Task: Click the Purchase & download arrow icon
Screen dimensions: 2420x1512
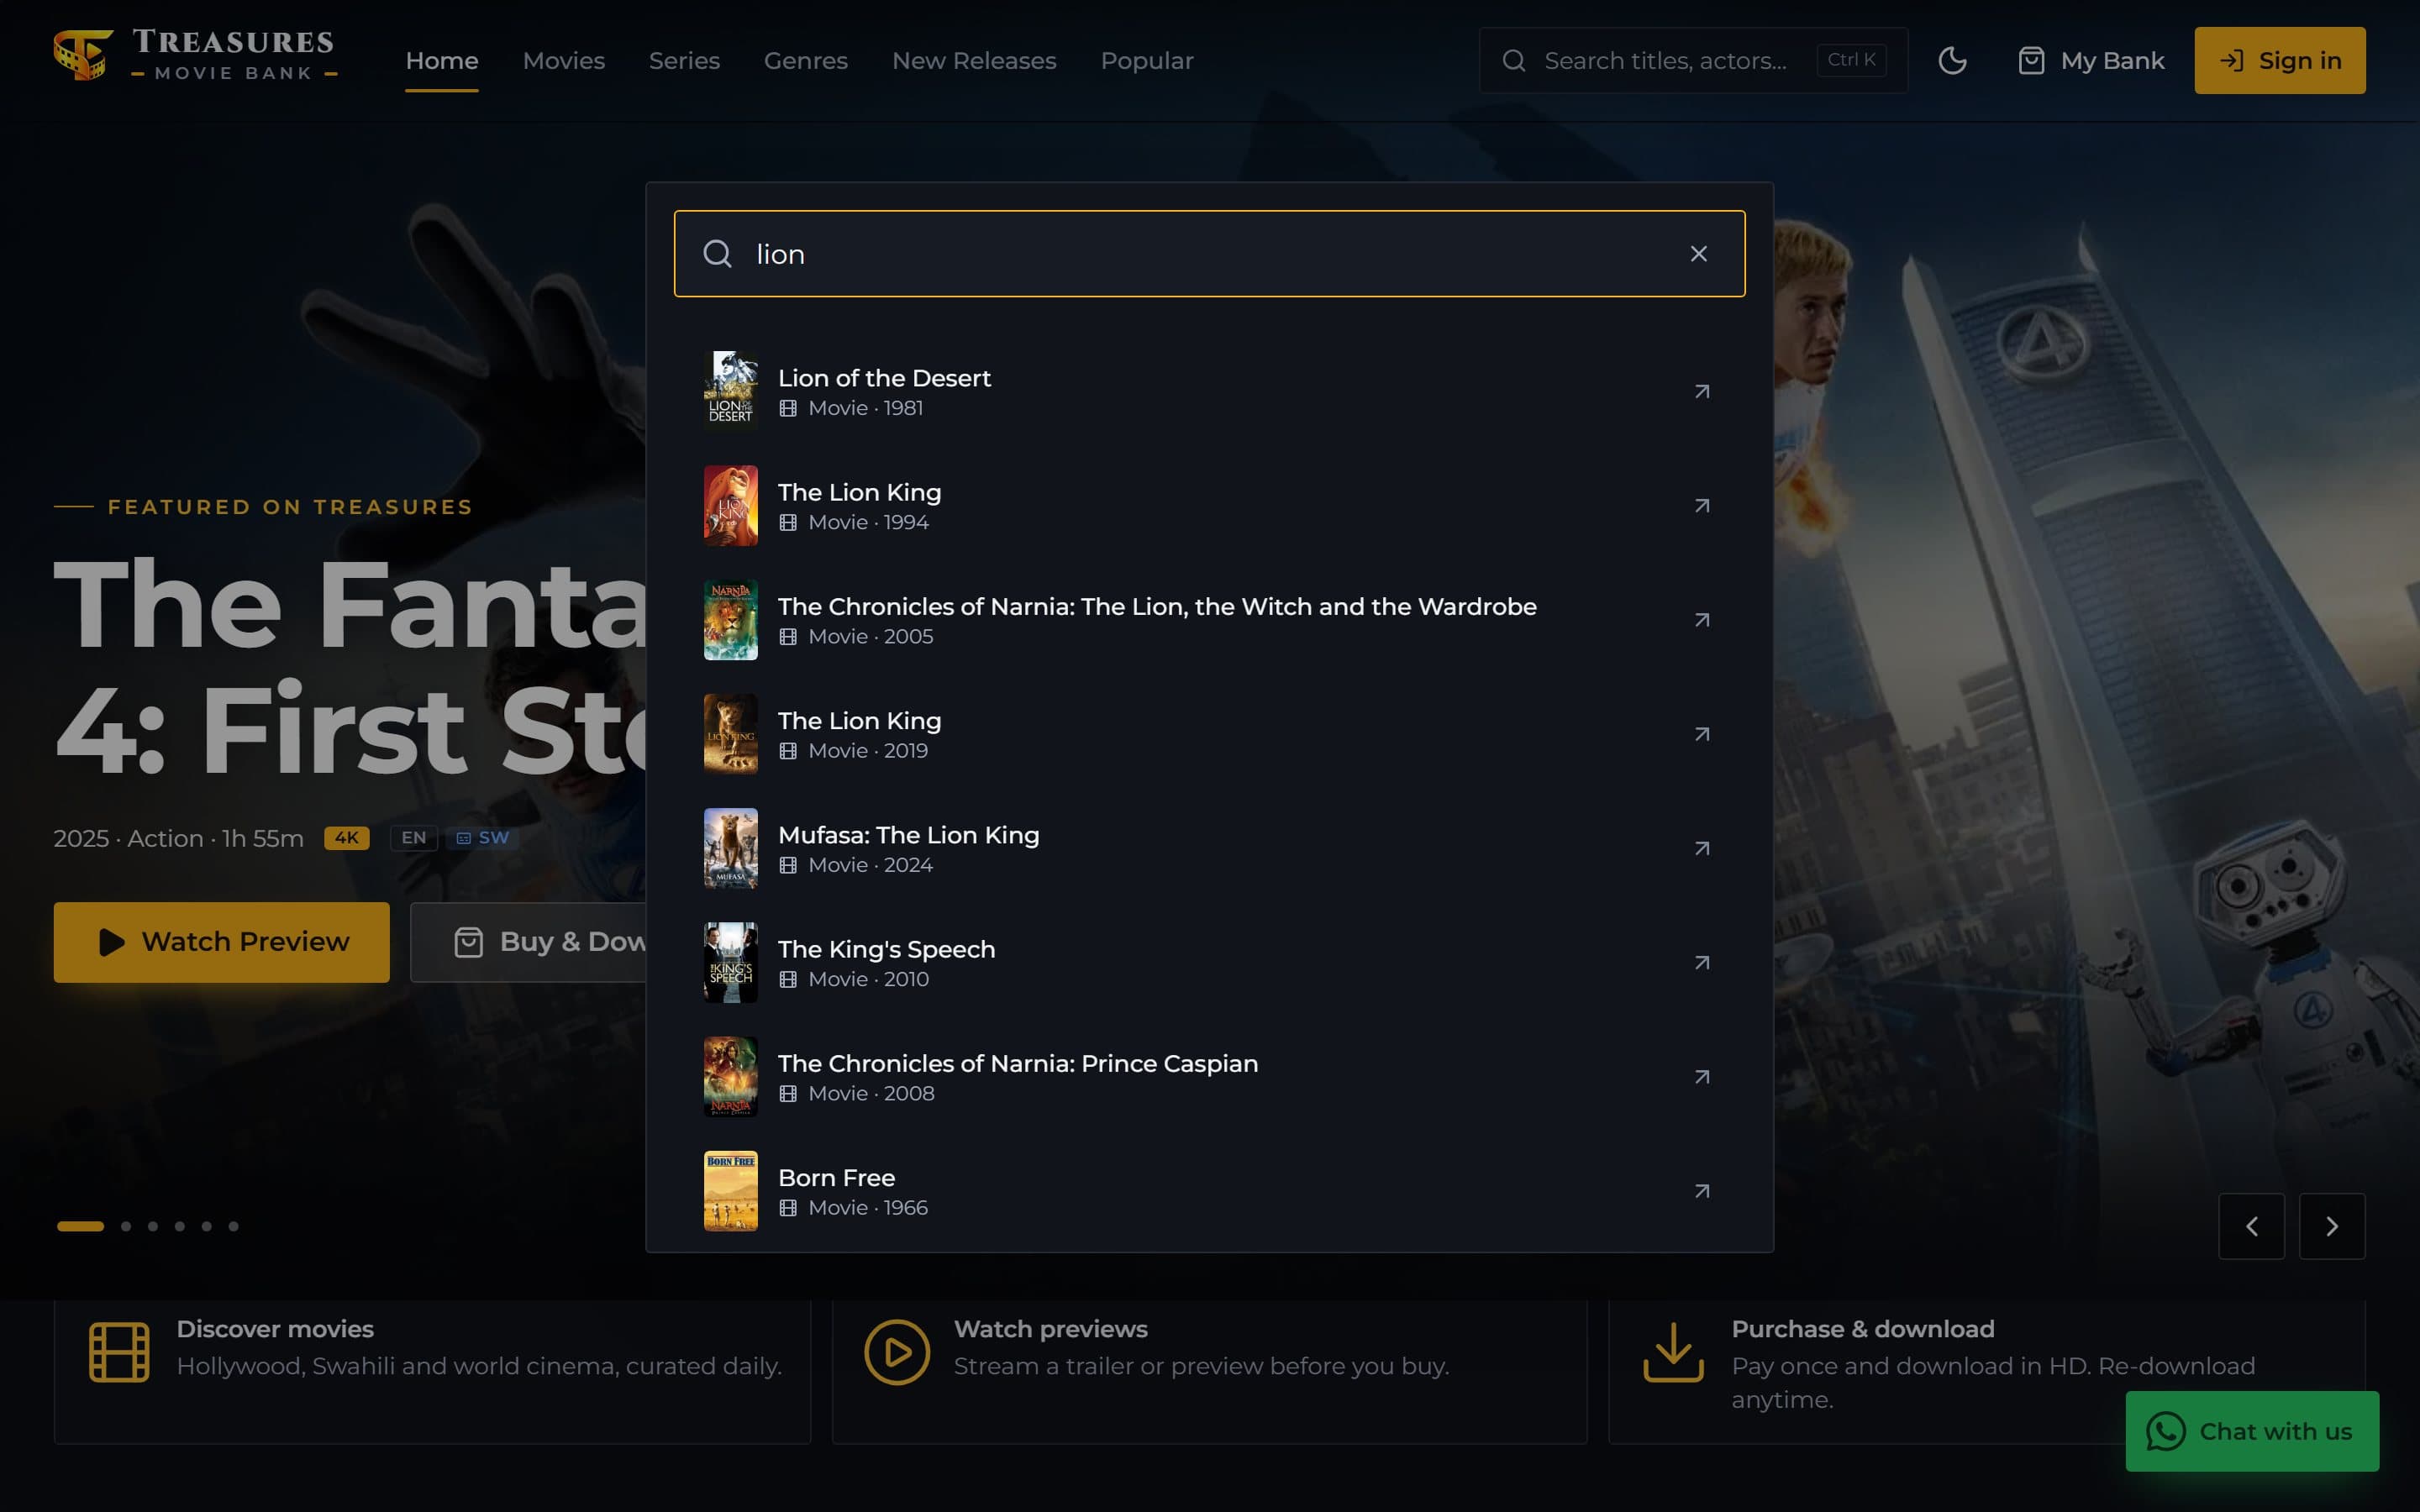Action: pos(1673,1352)
